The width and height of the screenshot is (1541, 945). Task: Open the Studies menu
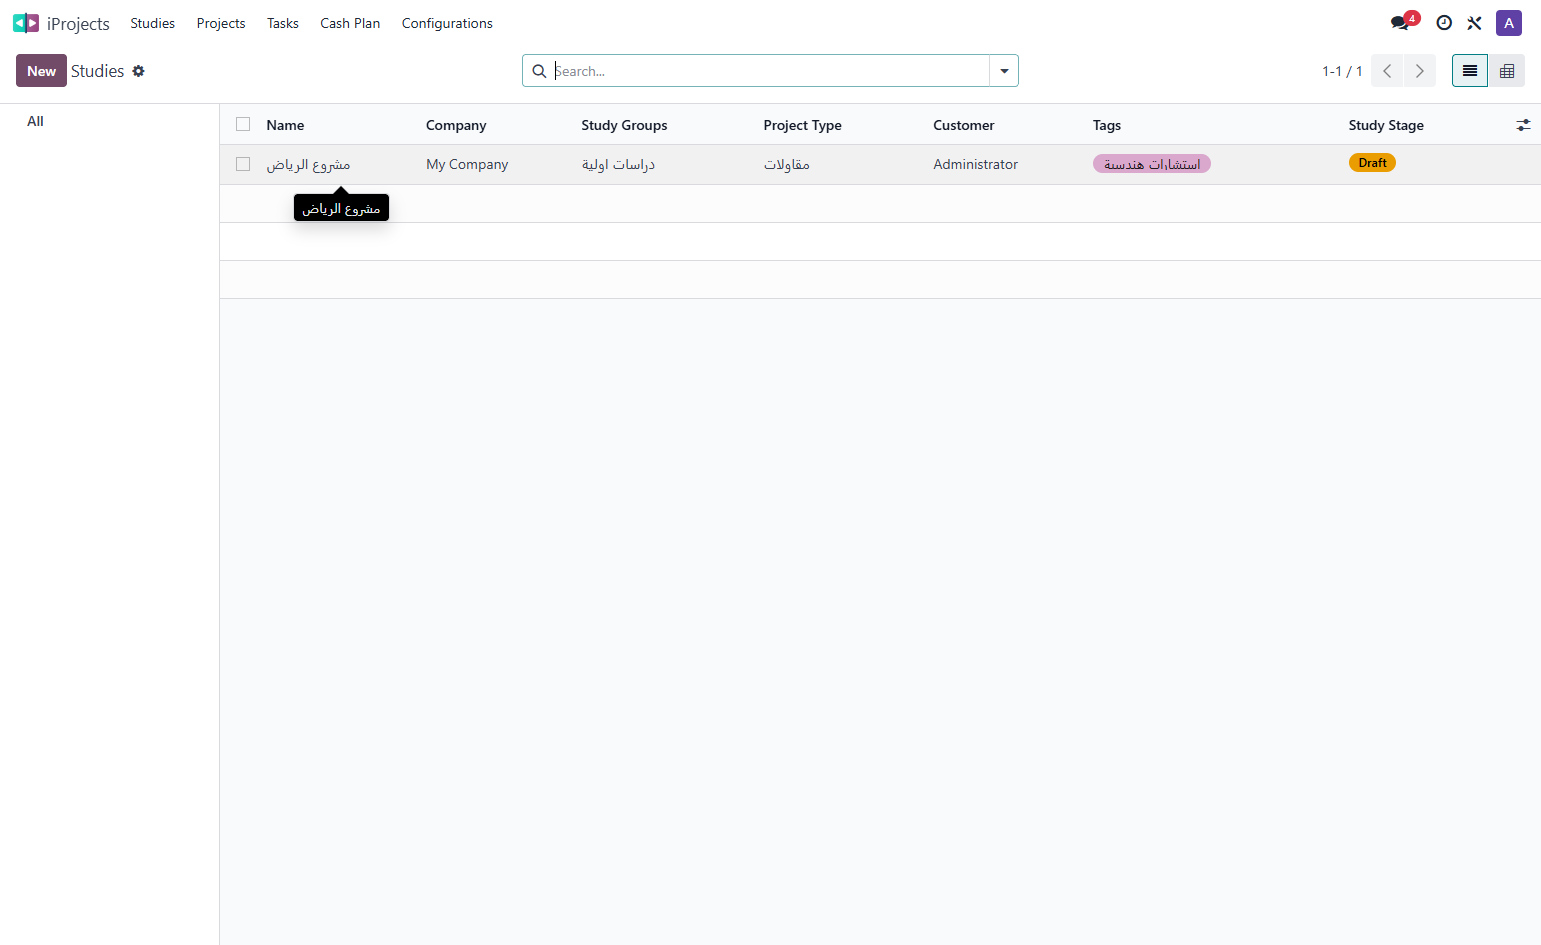(x=152, y=23)
